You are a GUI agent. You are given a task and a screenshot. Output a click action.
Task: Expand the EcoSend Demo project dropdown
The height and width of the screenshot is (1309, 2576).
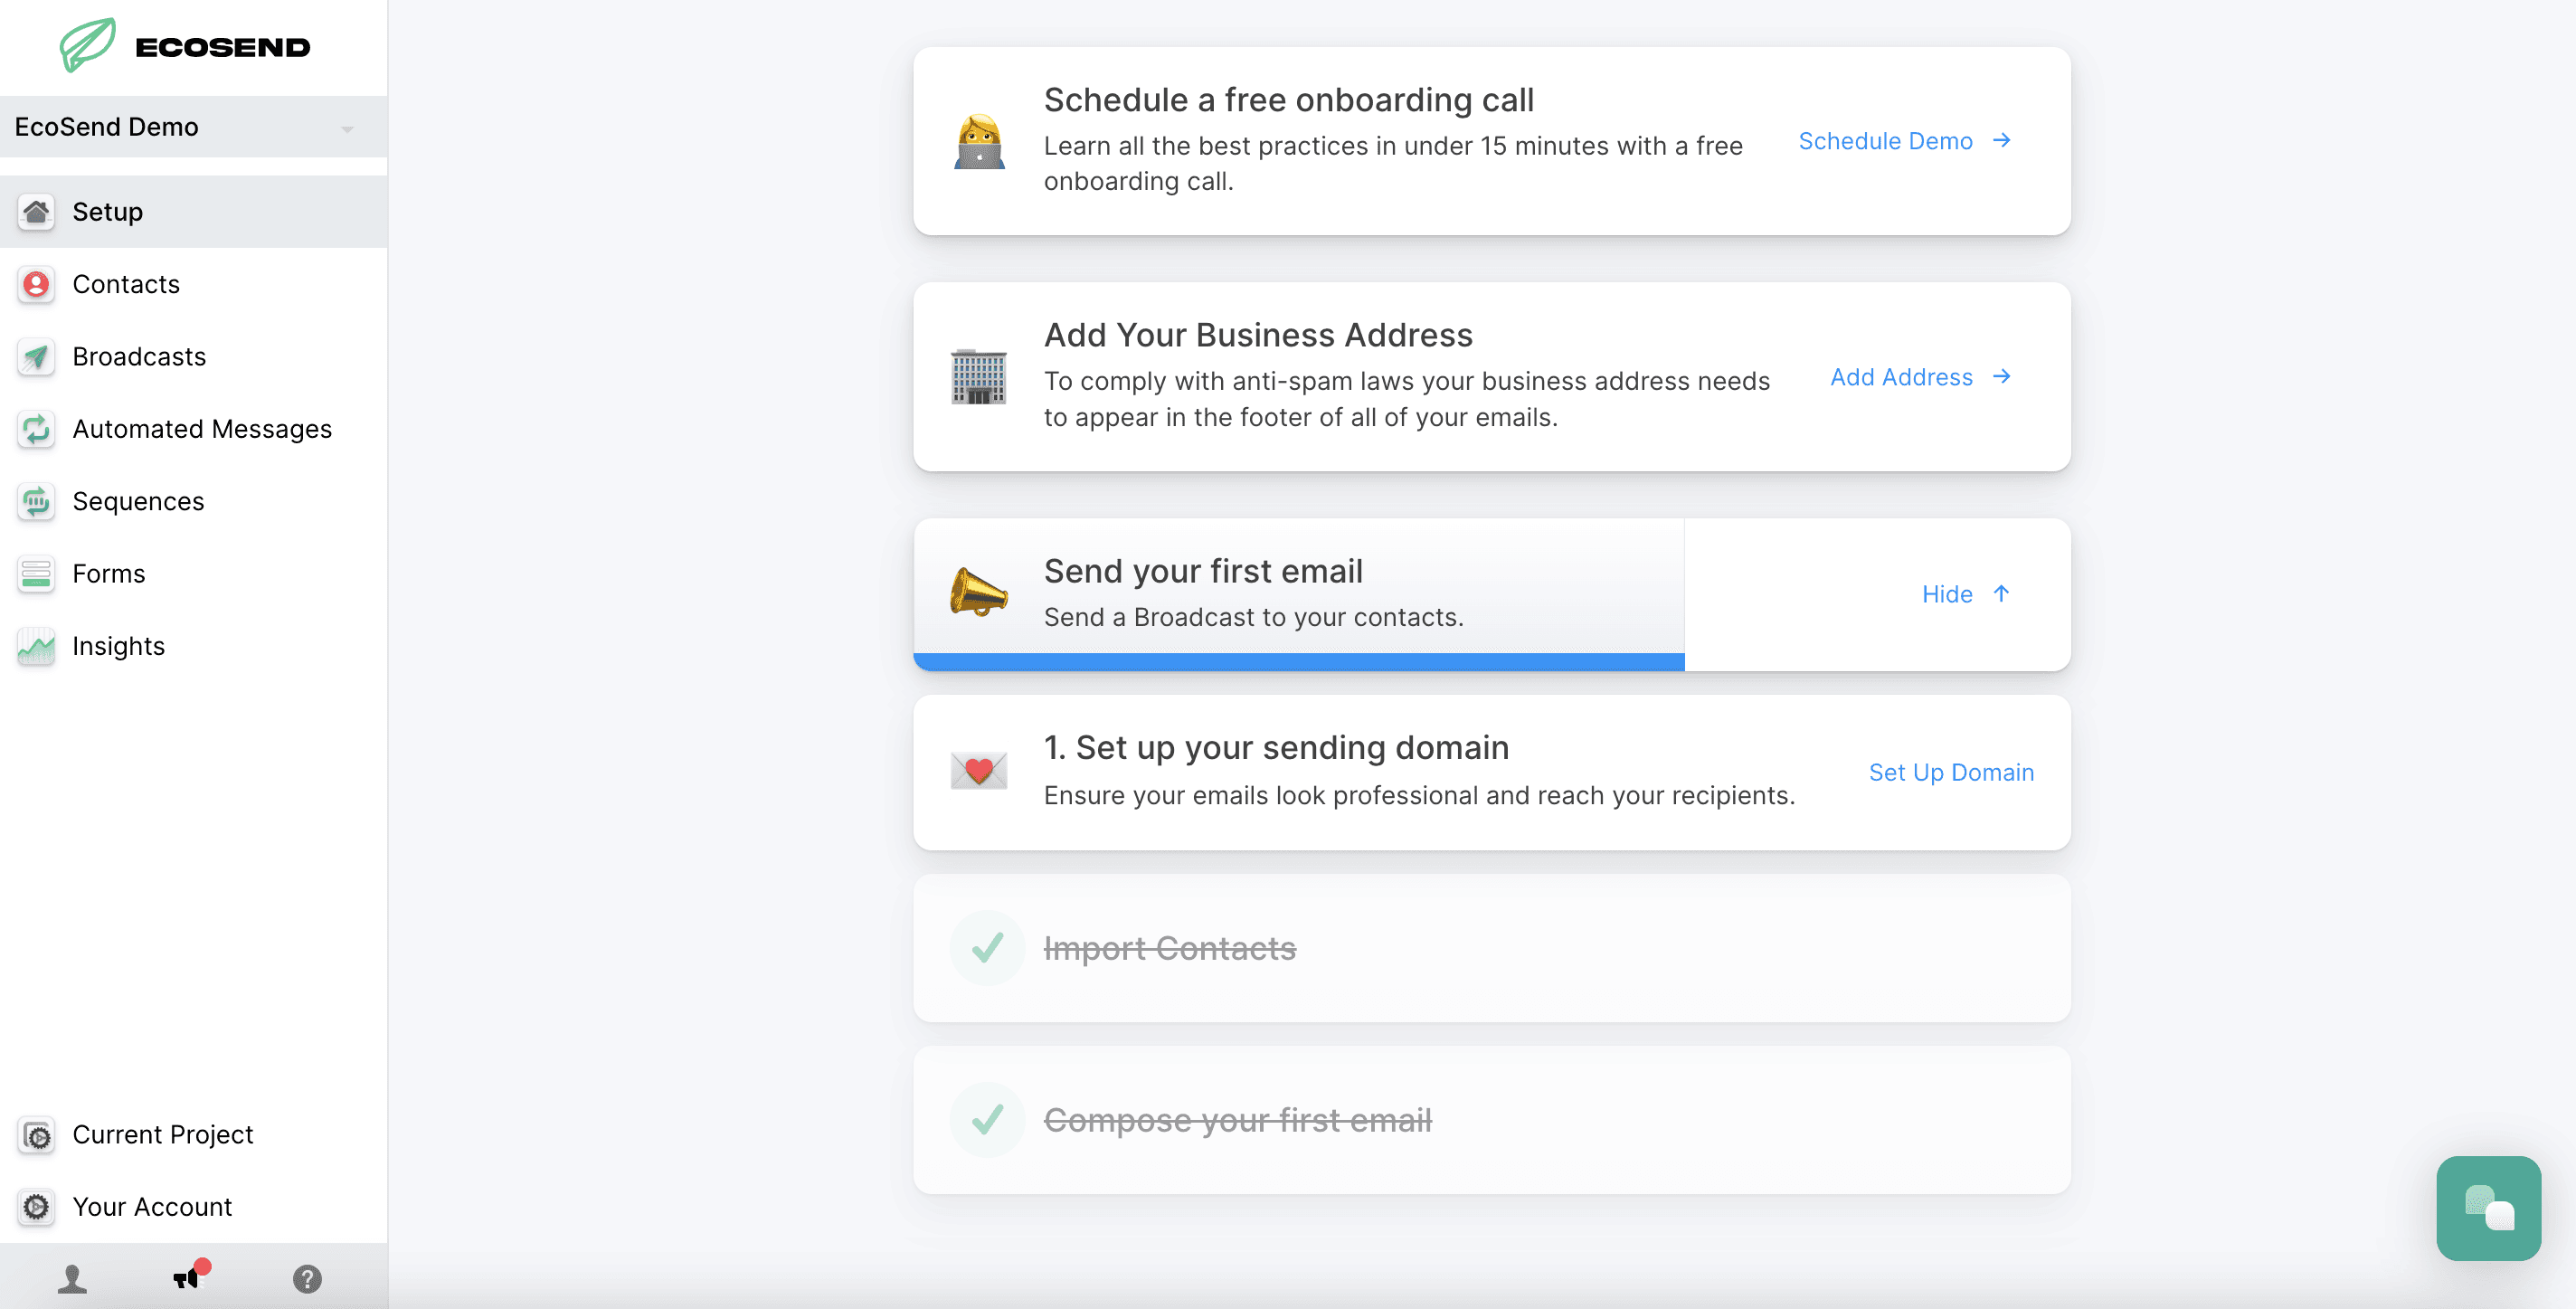point(346,128)
